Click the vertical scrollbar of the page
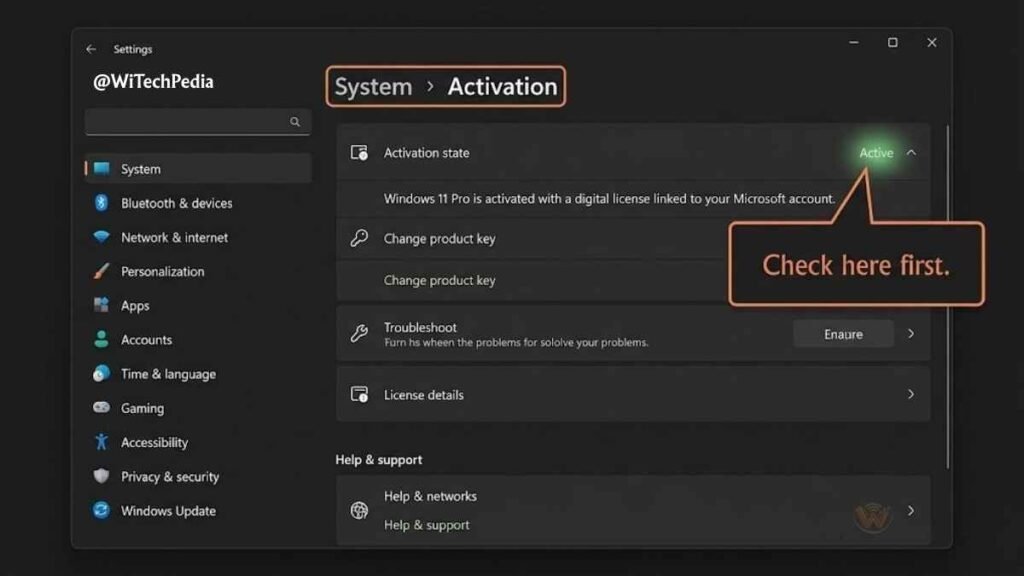Viewport: 1024px width, 576px height. click(x=948, y=297)
